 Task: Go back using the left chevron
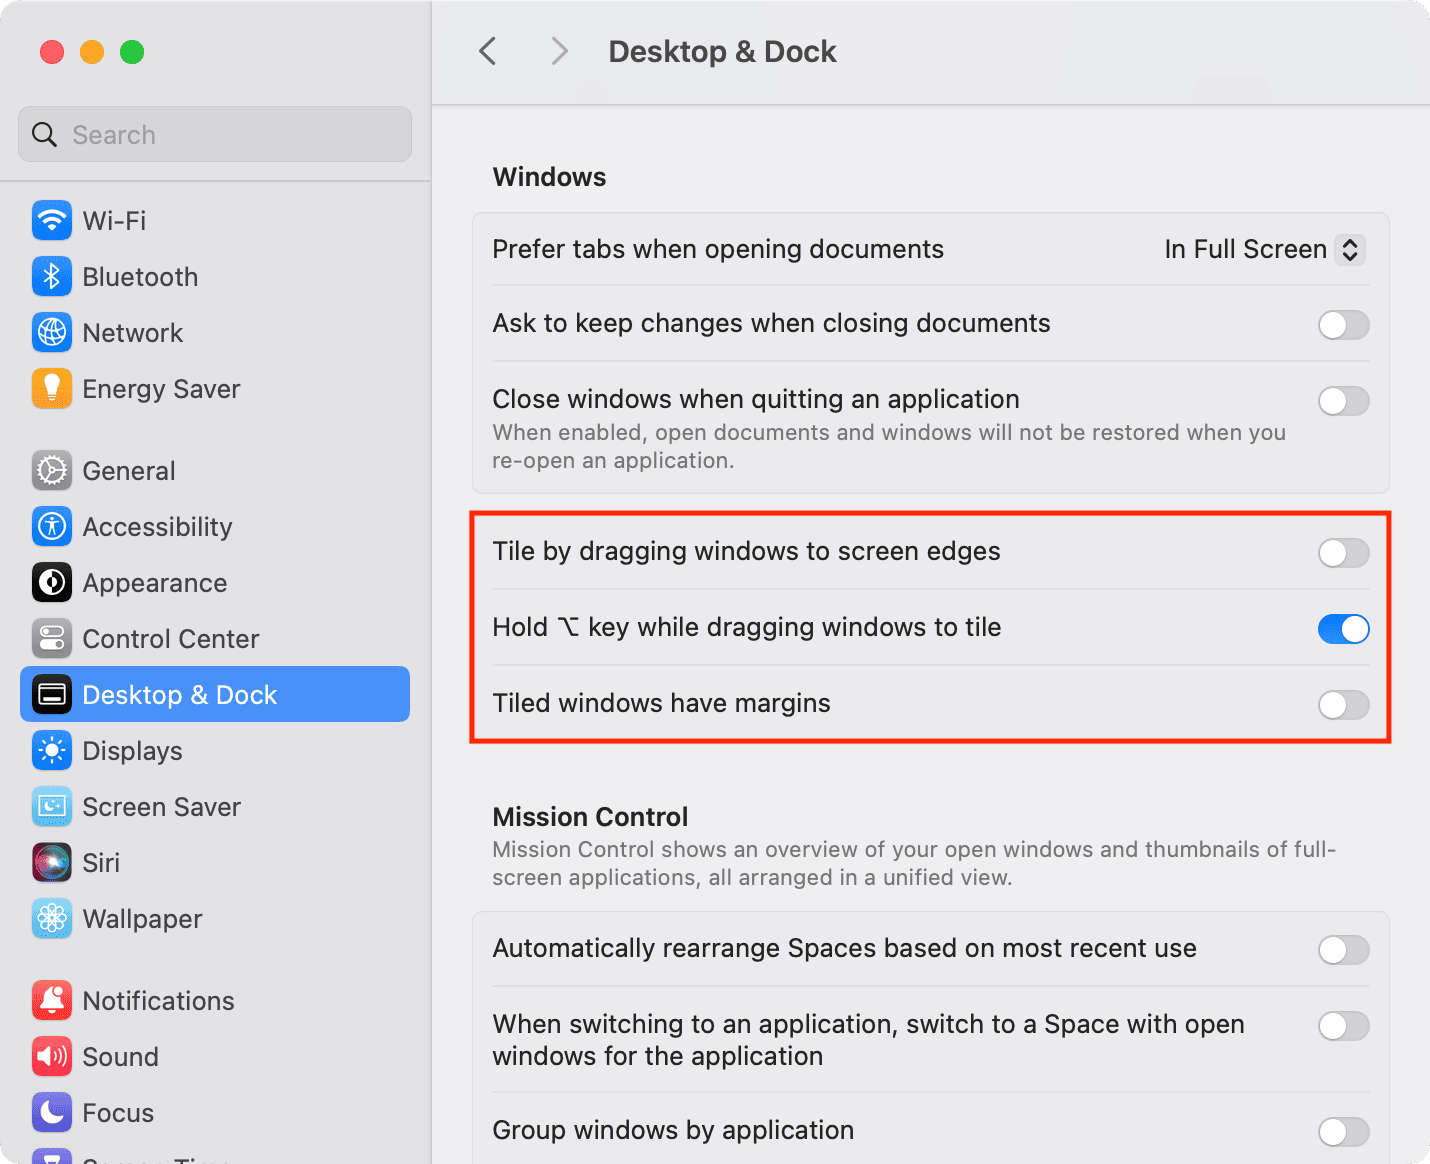[x=488, y=52]
